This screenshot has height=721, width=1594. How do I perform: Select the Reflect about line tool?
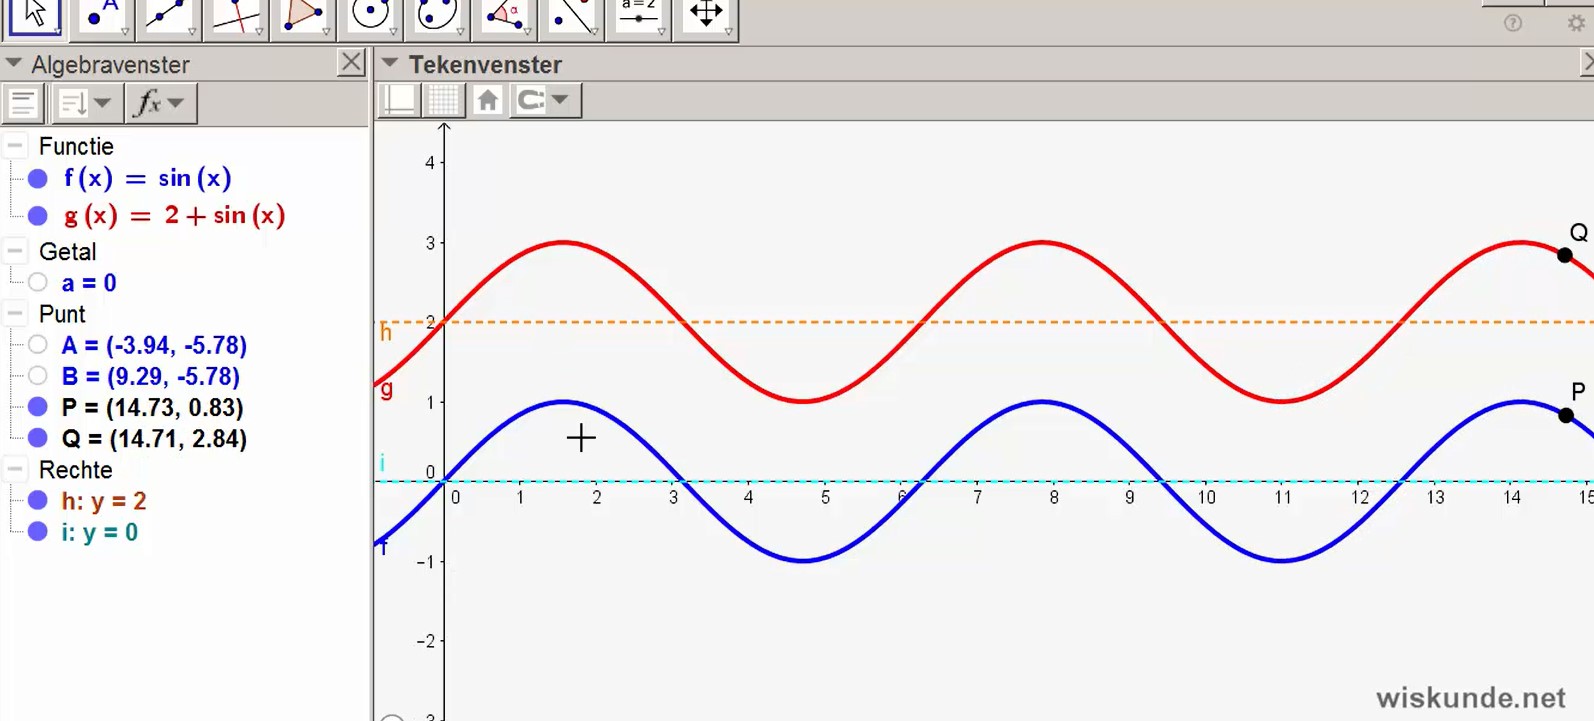[571, 17]
